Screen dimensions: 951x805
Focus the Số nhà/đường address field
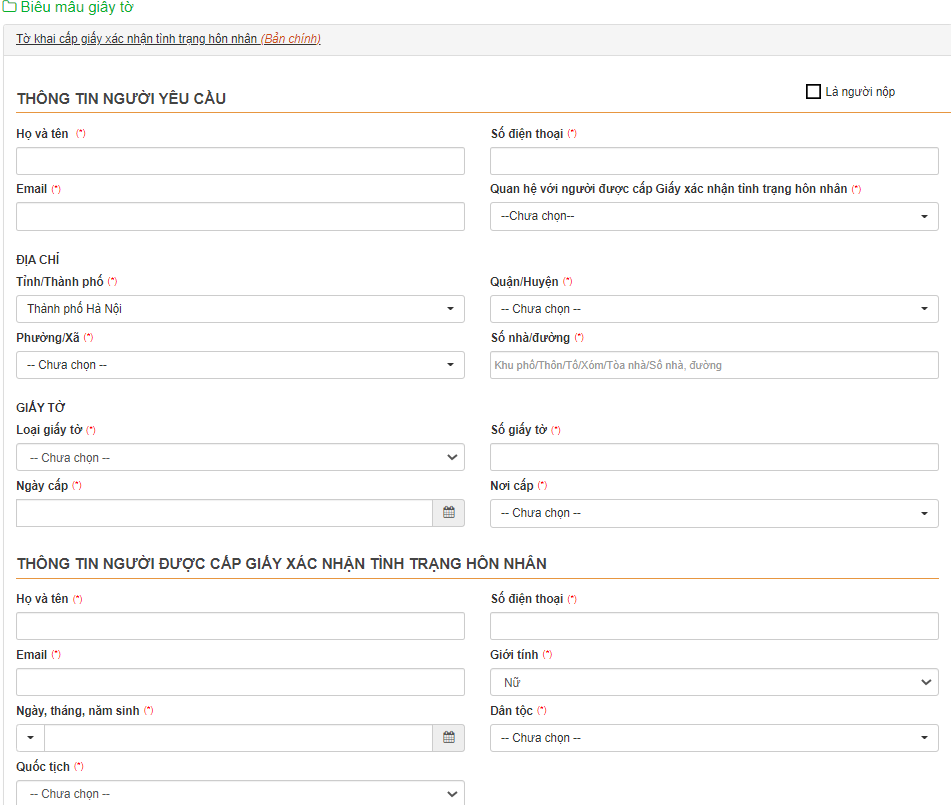tap(714, 365)
